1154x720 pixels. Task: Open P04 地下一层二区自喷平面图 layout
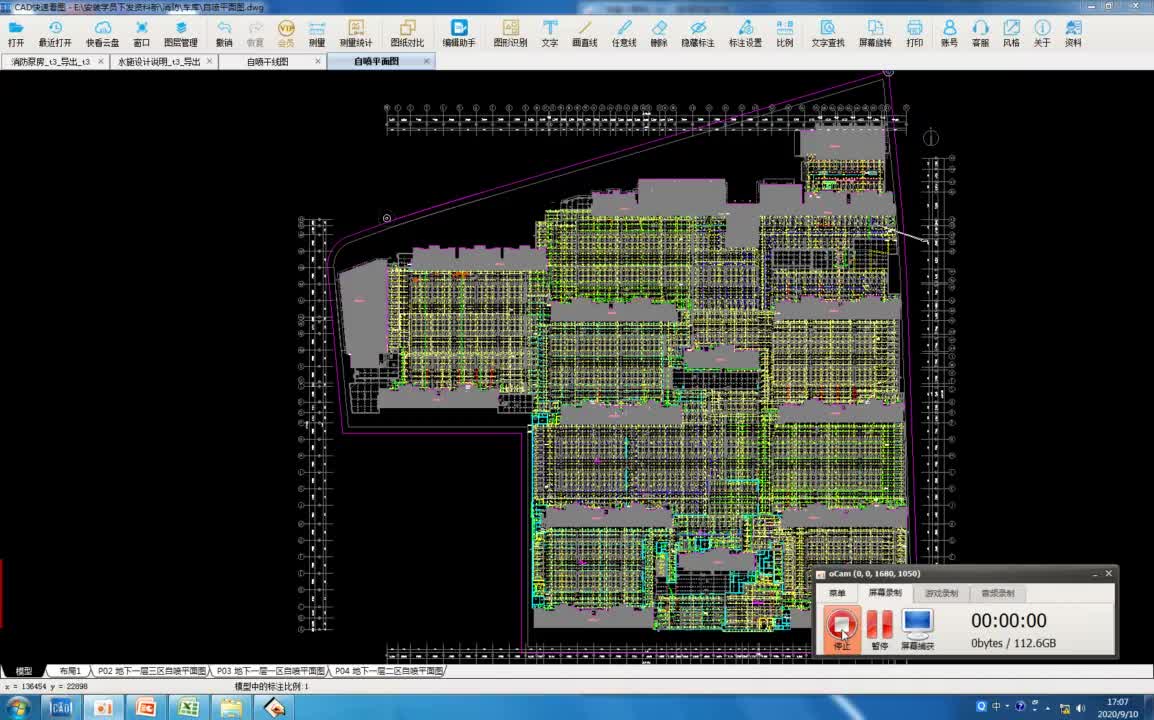click(x=389, y=671)
